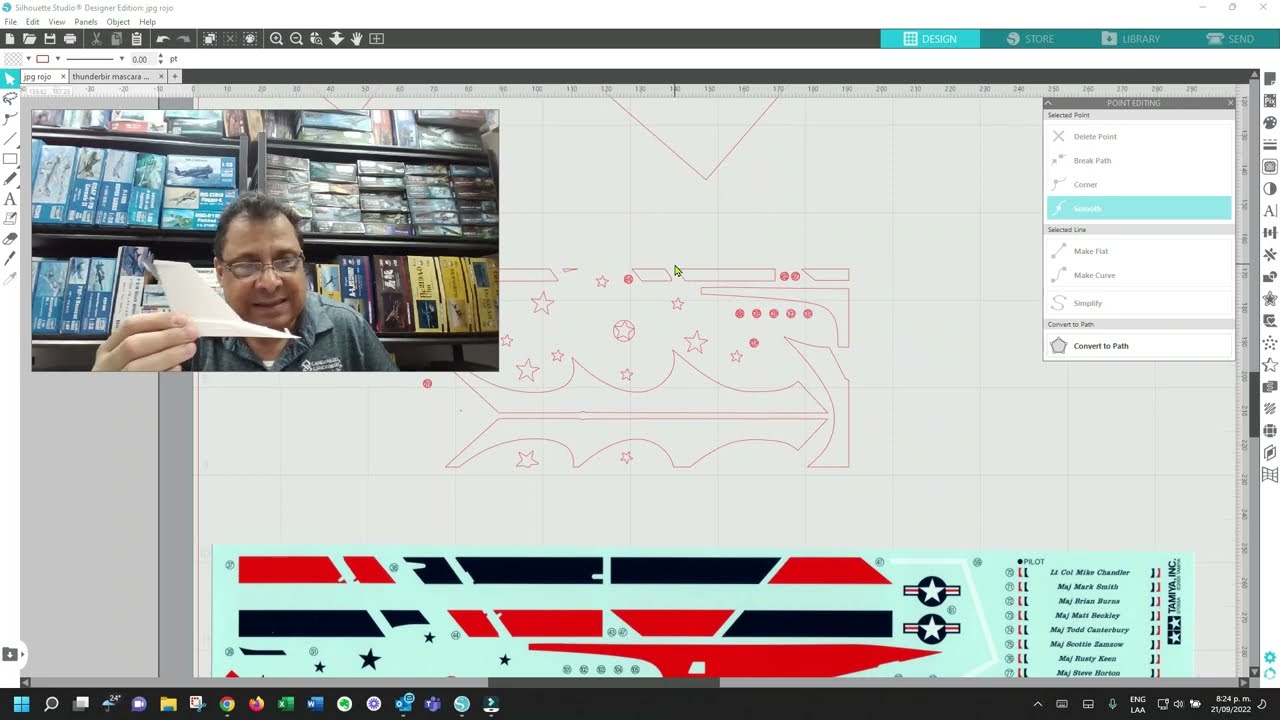Screen dimensions: 1280x720
Task: Click Convert to Path button
Action: coord(1139,346)
